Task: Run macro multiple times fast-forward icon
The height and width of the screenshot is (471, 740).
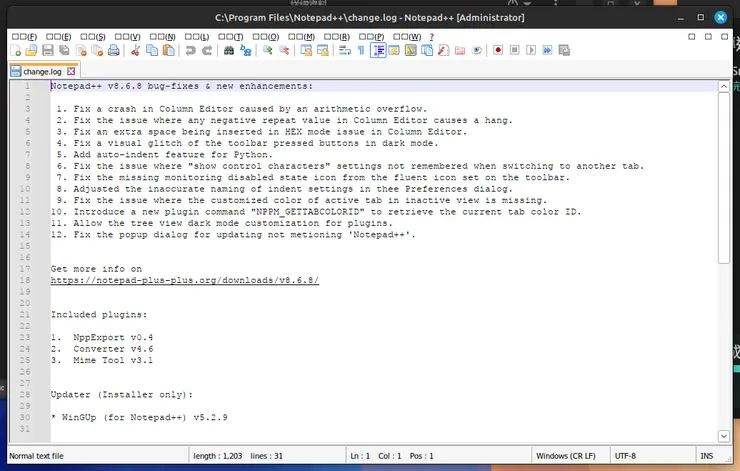Action: (x=547, y=50)
